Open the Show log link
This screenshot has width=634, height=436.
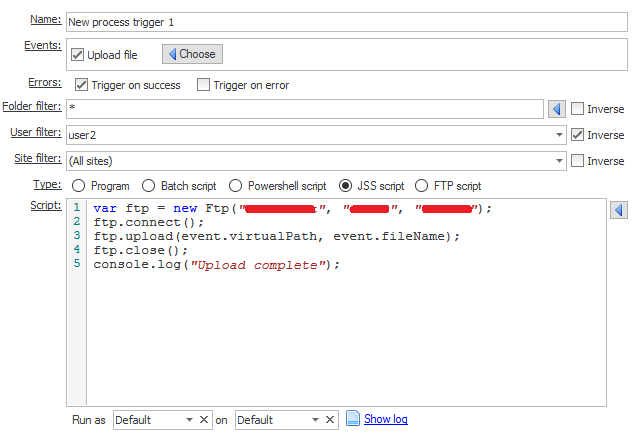coord(385,420)
